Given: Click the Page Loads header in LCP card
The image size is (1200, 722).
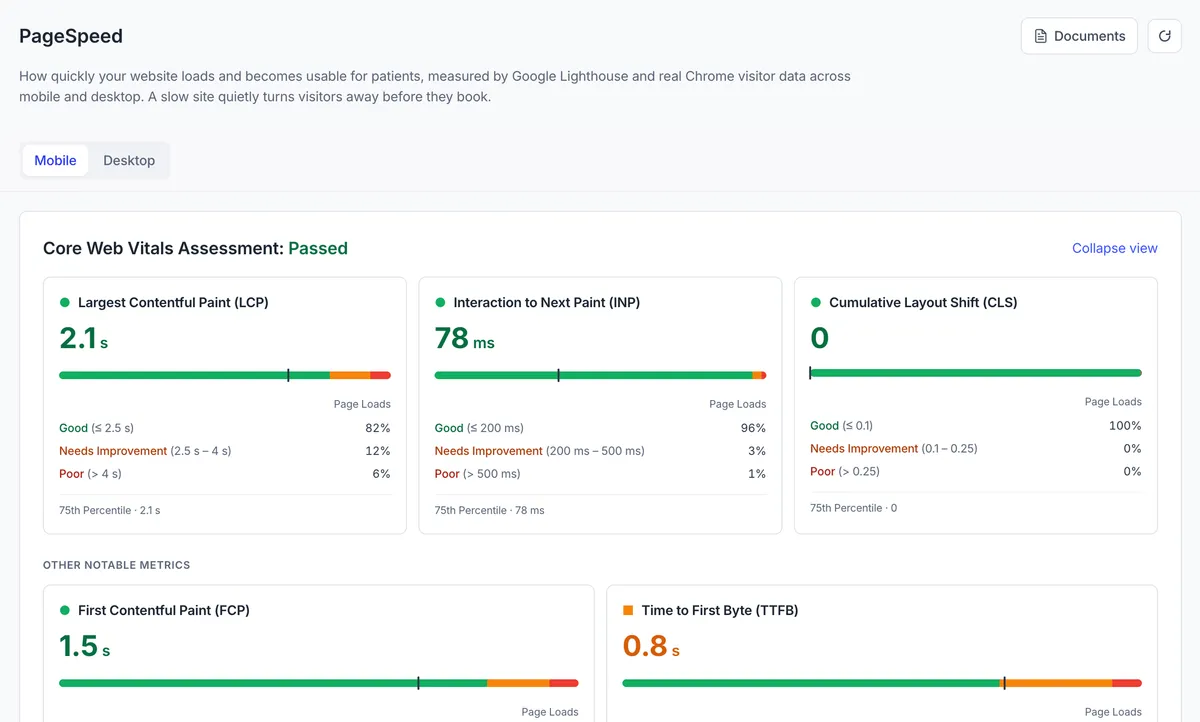Looking at the screenshot, I should click(x=362, y=404).
